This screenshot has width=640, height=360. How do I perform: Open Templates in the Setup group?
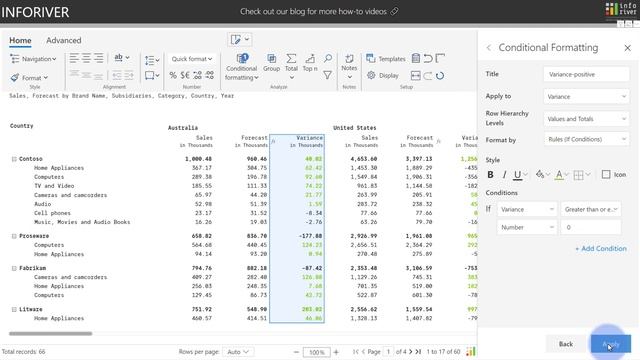click(386, 59)
